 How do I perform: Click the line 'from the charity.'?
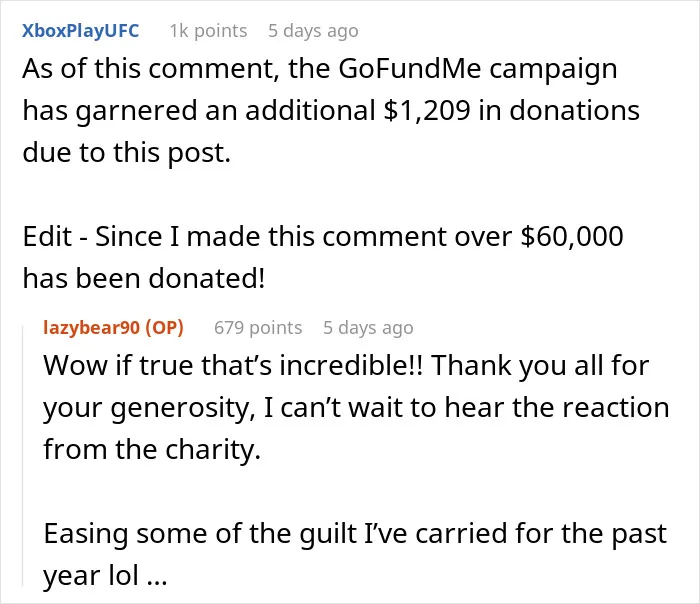click(x=152, y=449)
